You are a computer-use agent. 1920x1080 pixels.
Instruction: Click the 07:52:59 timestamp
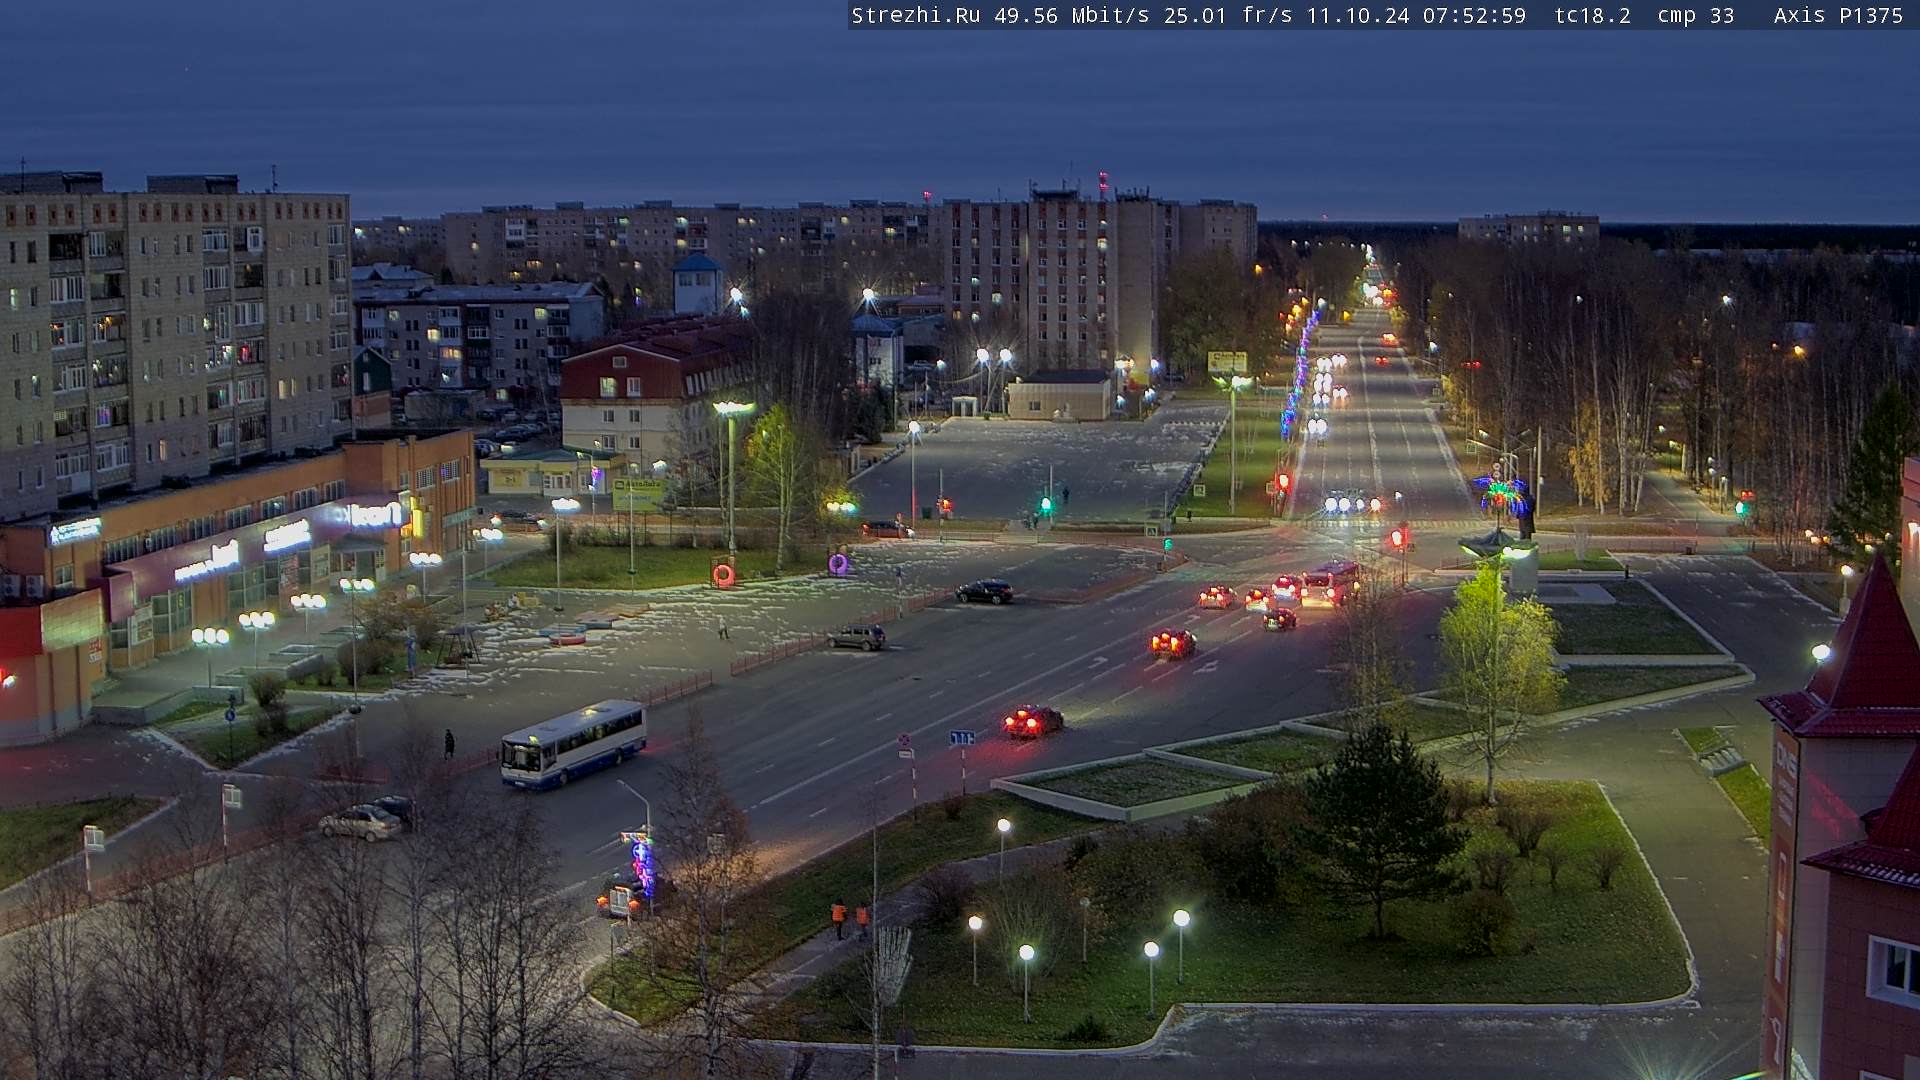click(x=1474, y=15)
